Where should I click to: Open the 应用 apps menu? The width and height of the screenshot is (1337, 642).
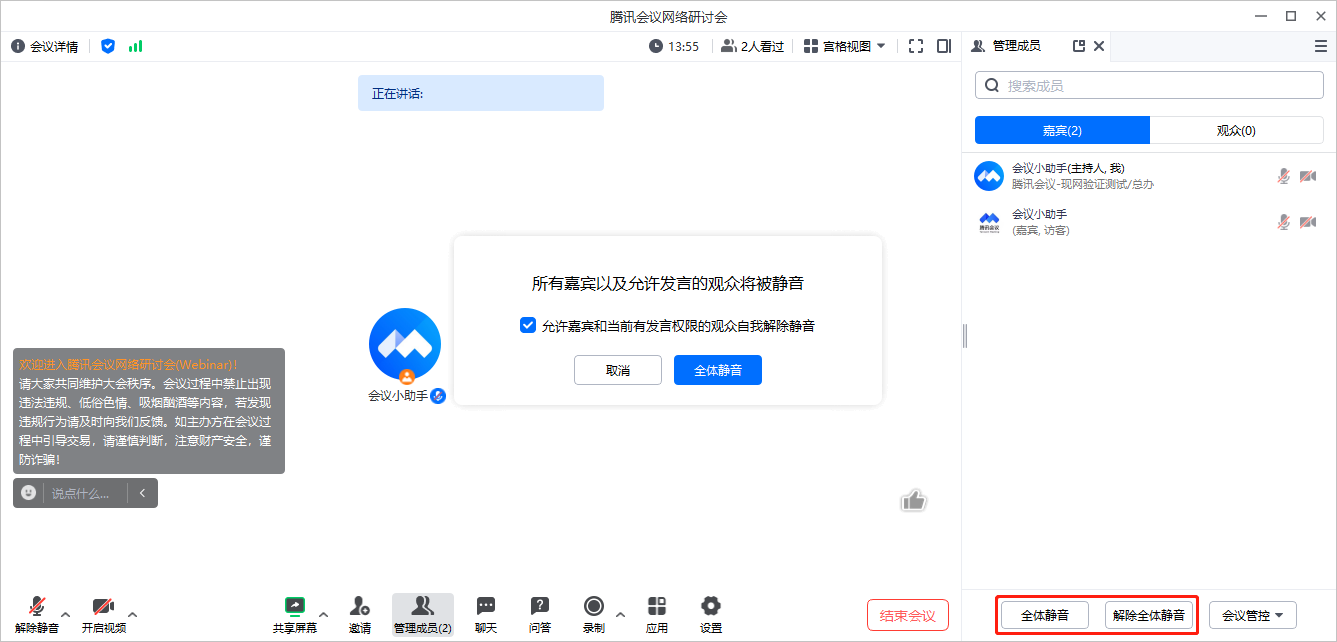tap(657, 615)
